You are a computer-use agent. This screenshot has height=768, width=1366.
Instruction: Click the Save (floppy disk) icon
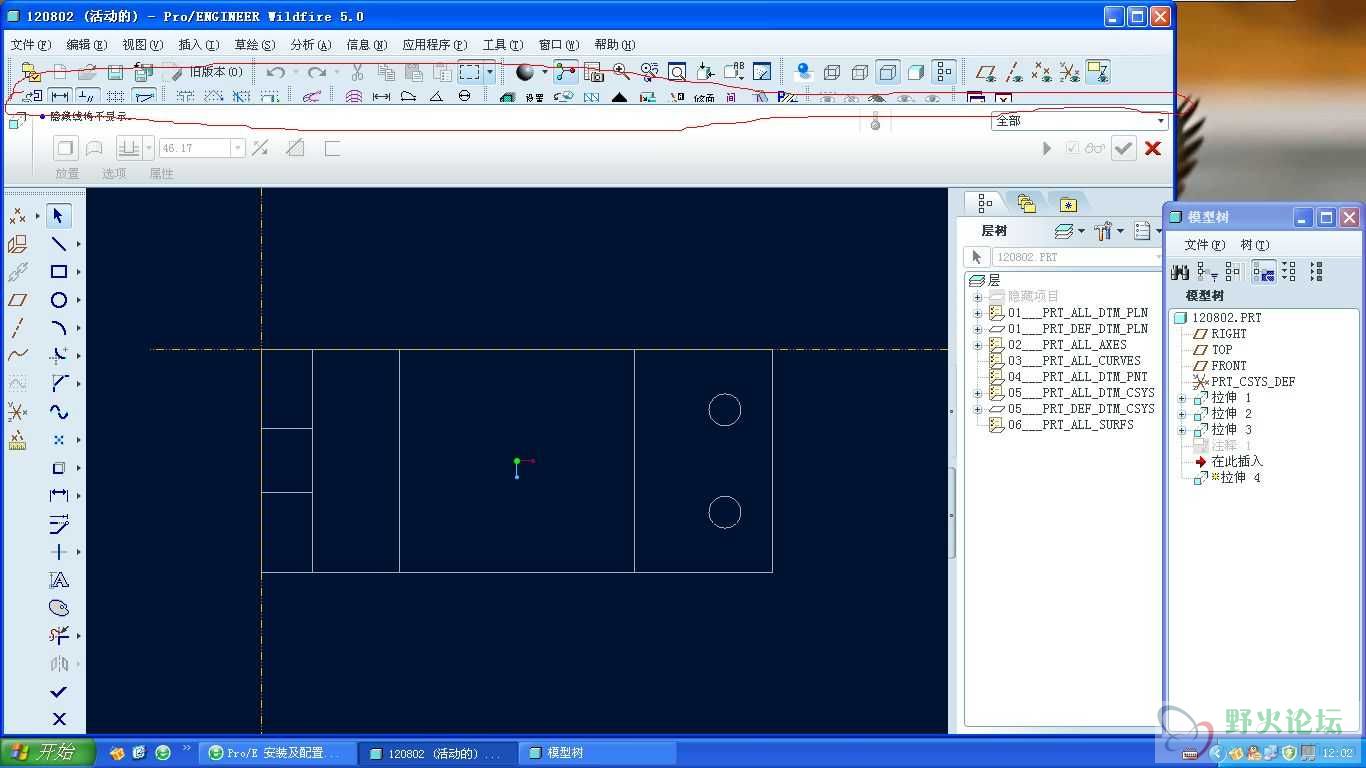point(115,72)
